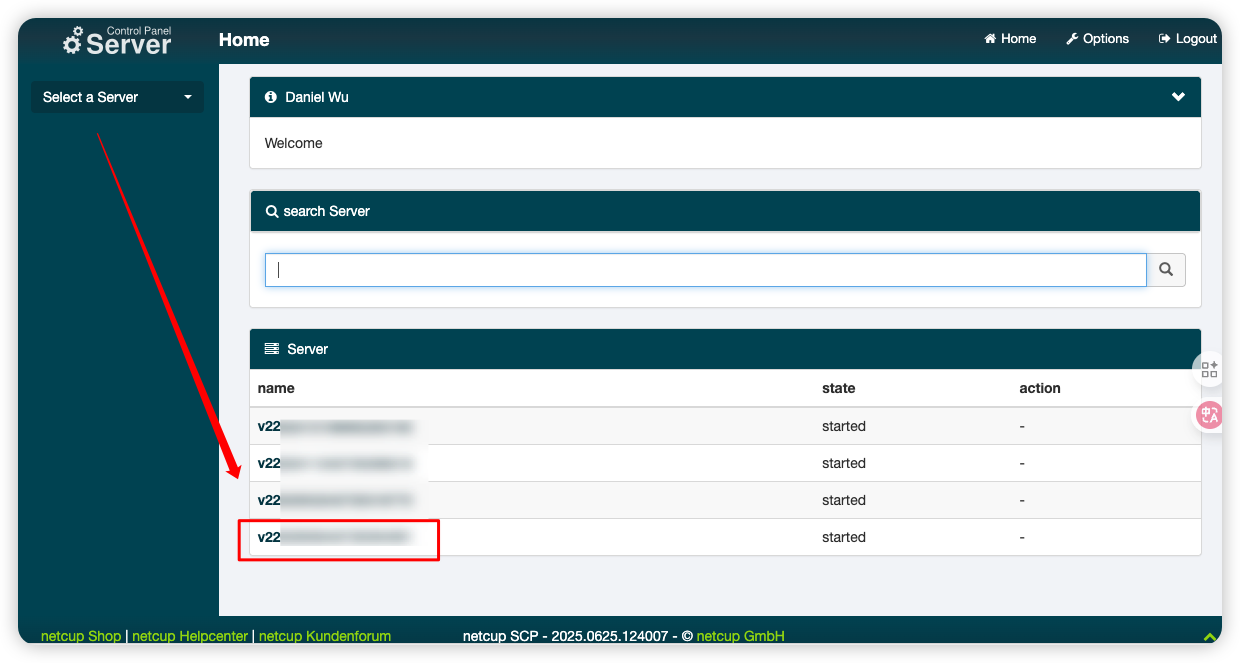This screenshot has height=663, width=1240.
Task: Open Options in the top navigation
Action: coord(1097,39)
